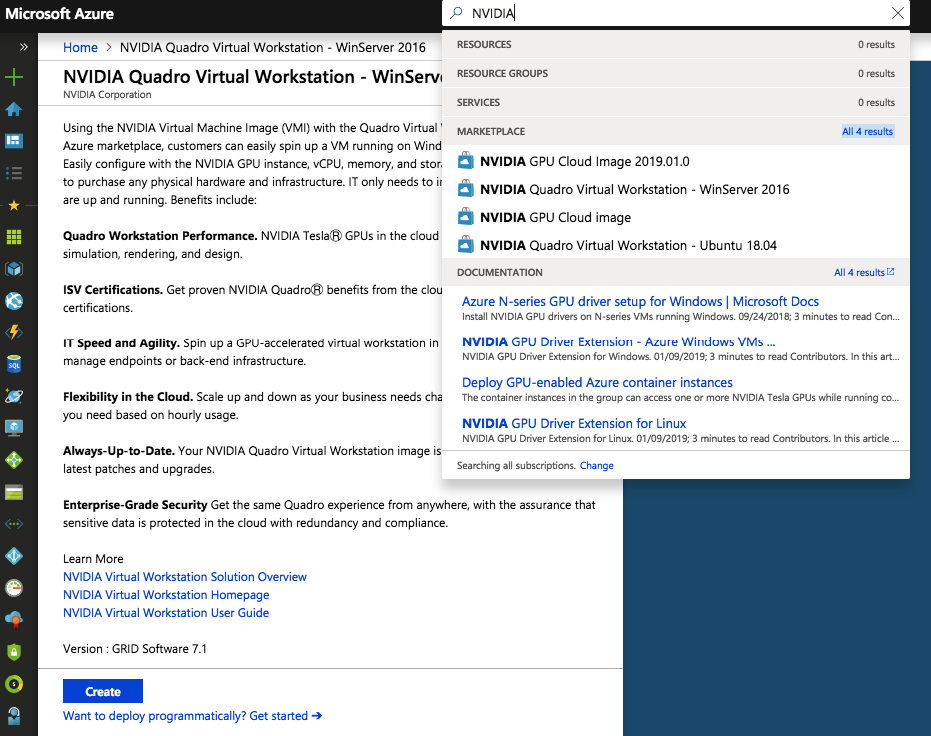Click the NVIDIA Quadro Virtual Workstation page heading

[x=252, y=77]
